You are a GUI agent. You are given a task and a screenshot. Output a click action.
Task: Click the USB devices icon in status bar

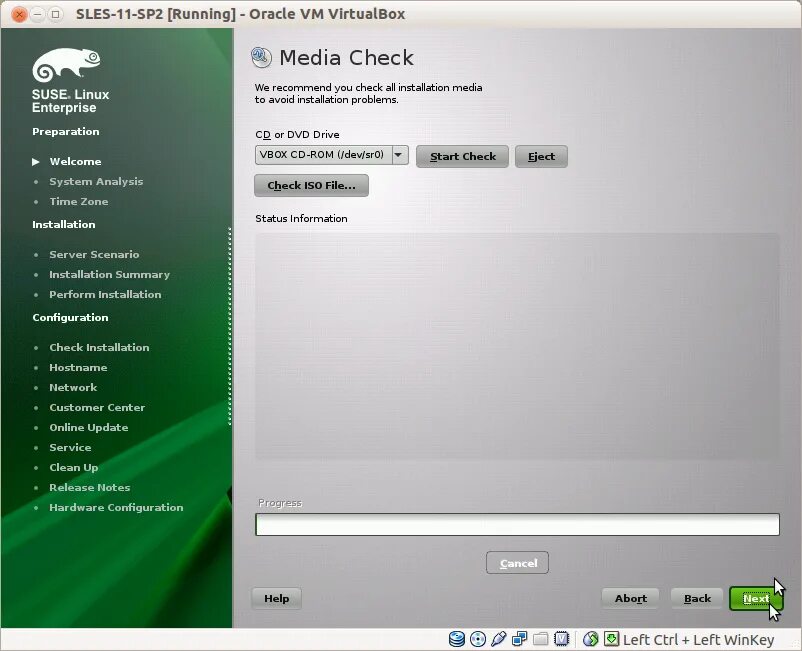(x=498, y=639)
